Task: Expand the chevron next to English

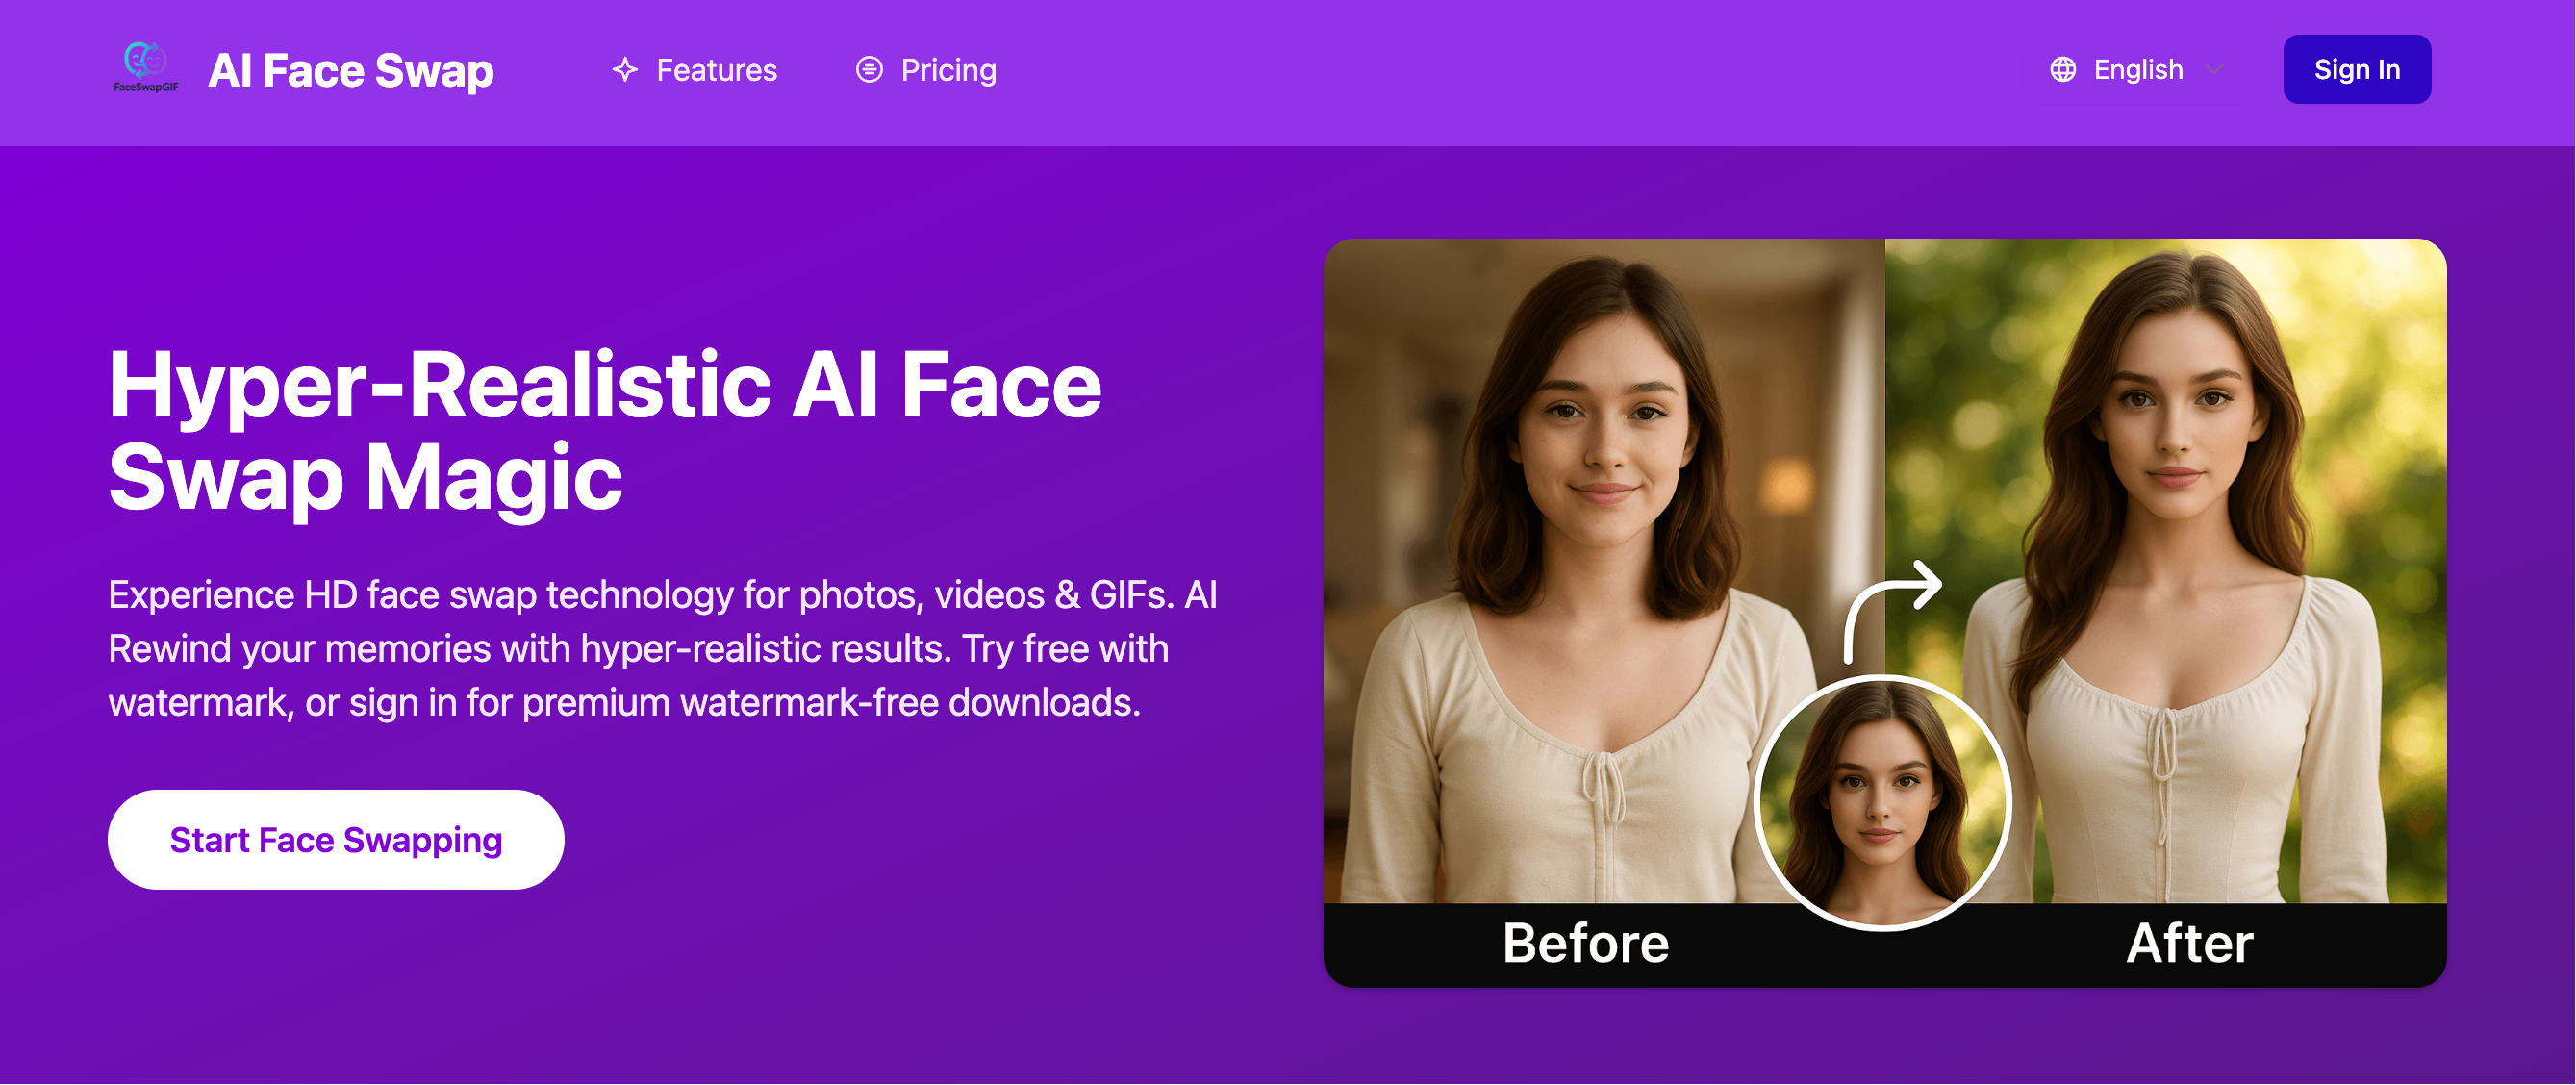Action: pos(2214,70)
